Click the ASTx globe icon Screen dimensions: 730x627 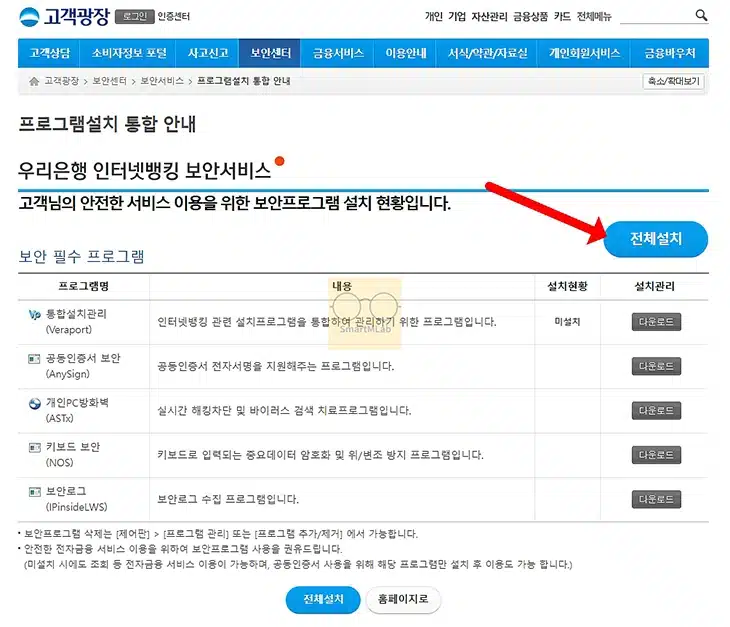(35, 404)
